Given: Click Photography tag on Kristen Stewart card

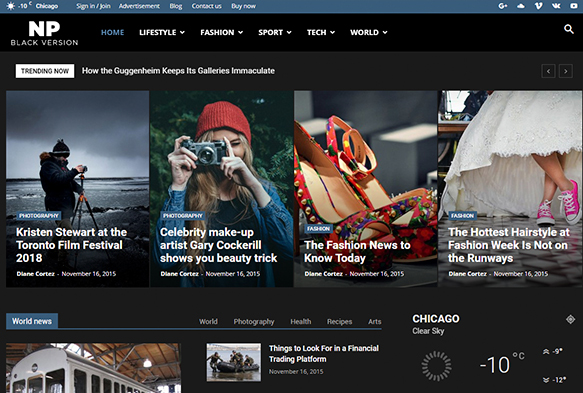Looking at the screenshot, I should (x=39, y=216).
